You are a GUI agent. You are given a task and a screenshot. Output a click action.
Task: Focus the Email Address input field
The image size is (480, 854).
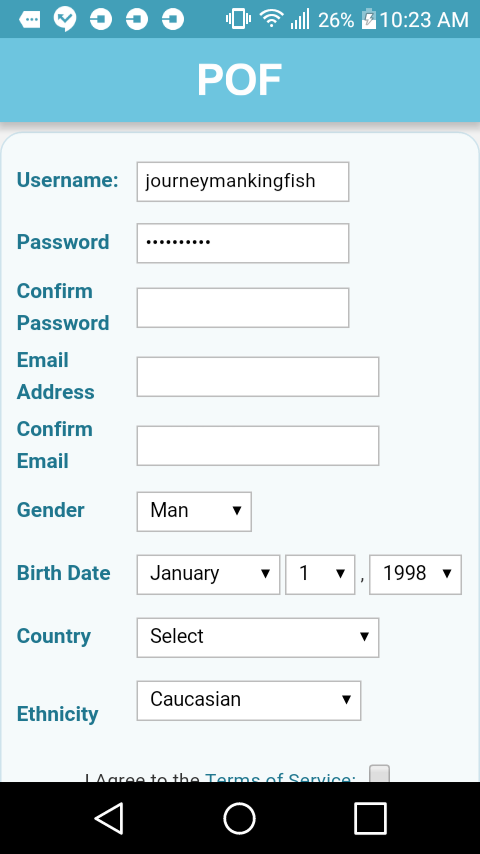point(258,376)
